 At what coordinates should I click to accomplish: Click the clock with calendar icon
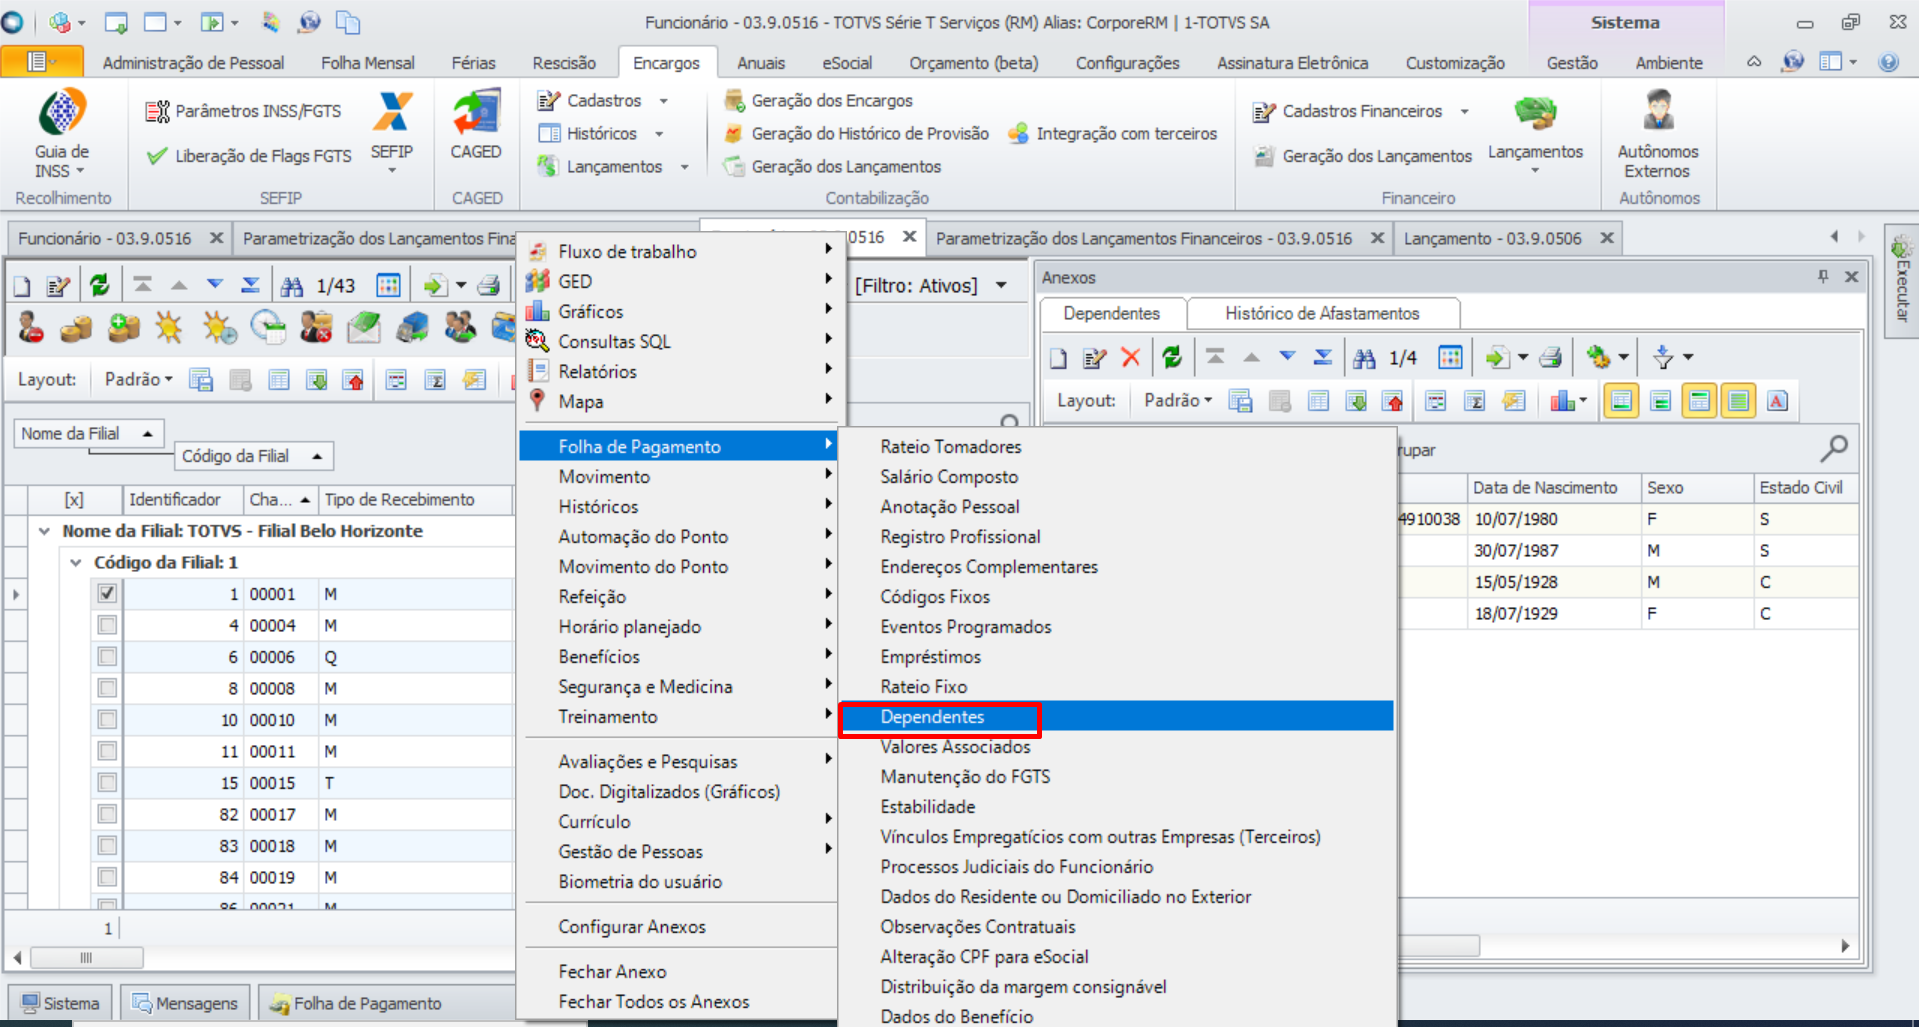(267, 327)
